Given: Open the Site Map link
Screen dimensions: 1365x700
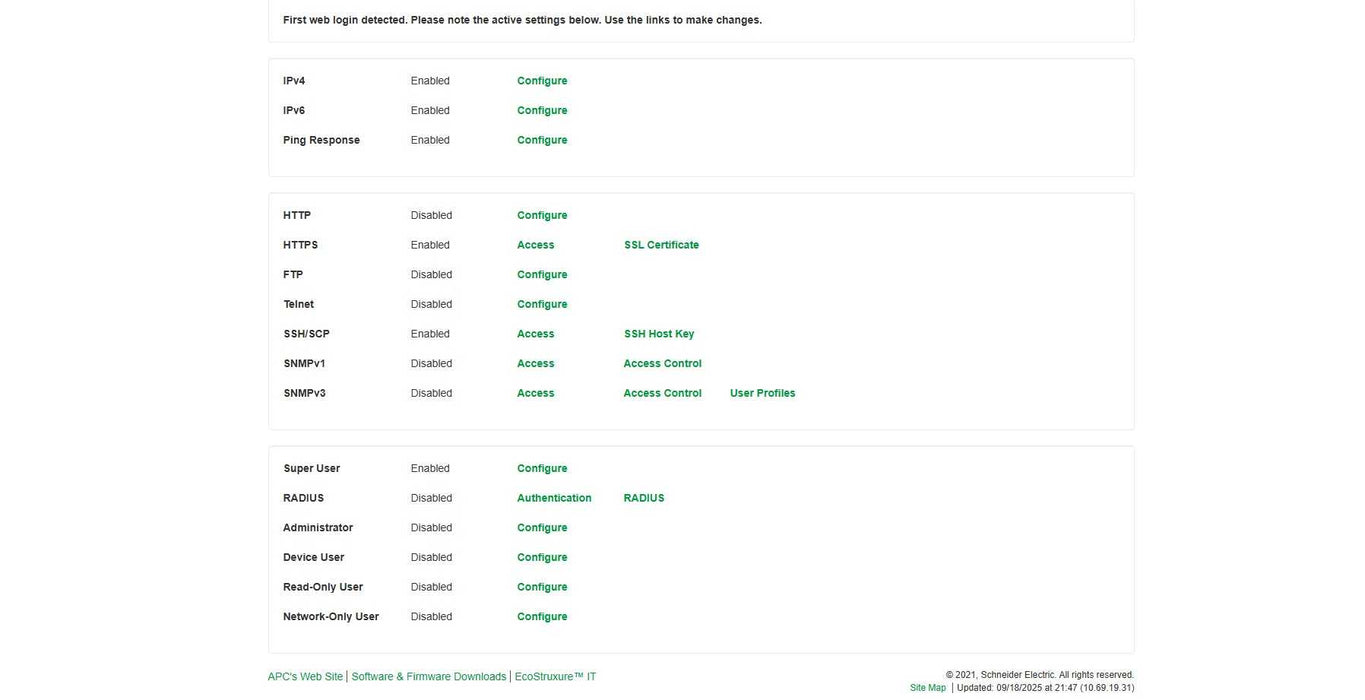Looking at the screenshot, I should click(927, 688).
